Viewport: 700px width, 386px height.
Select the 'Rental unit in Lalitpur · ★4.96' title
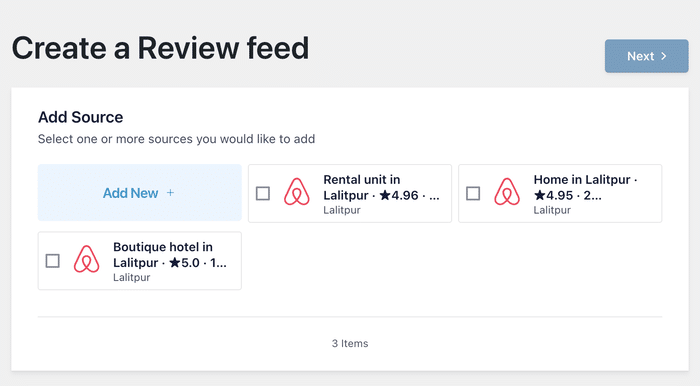click(382, 187)
